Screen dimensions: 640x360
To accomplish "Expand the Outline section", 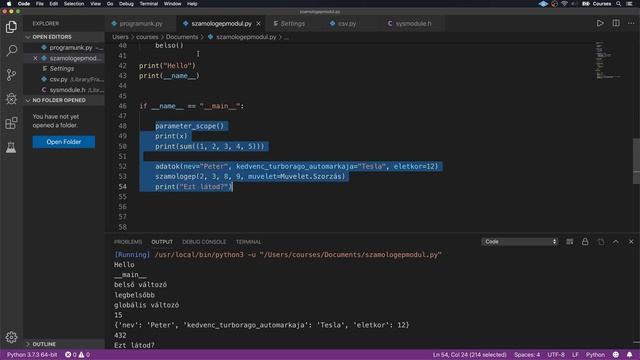I will coord(64,344).
